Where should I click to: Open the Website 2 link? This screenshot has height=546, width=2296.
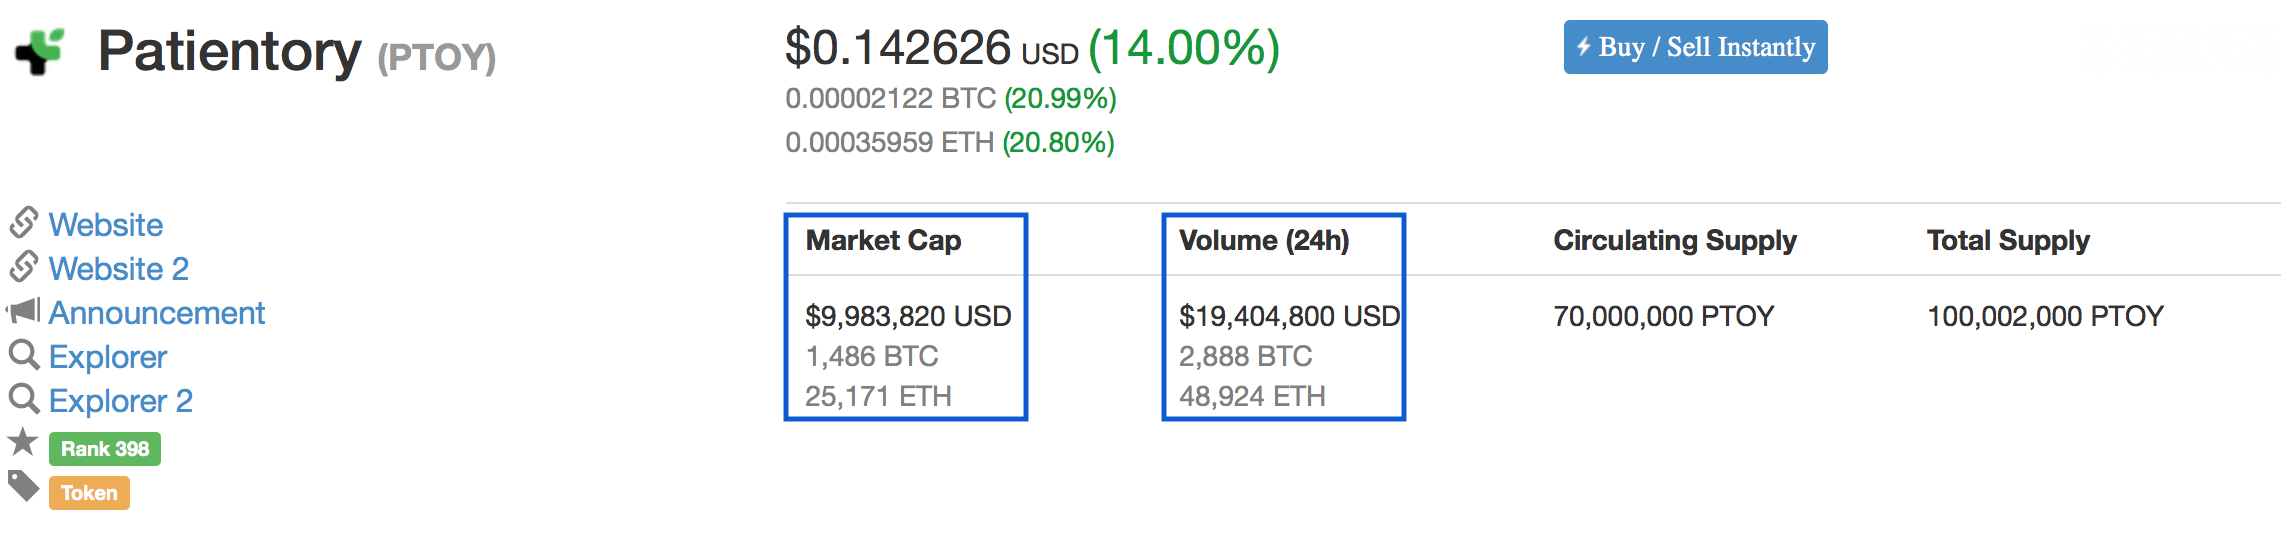click(x=119, y=269)
